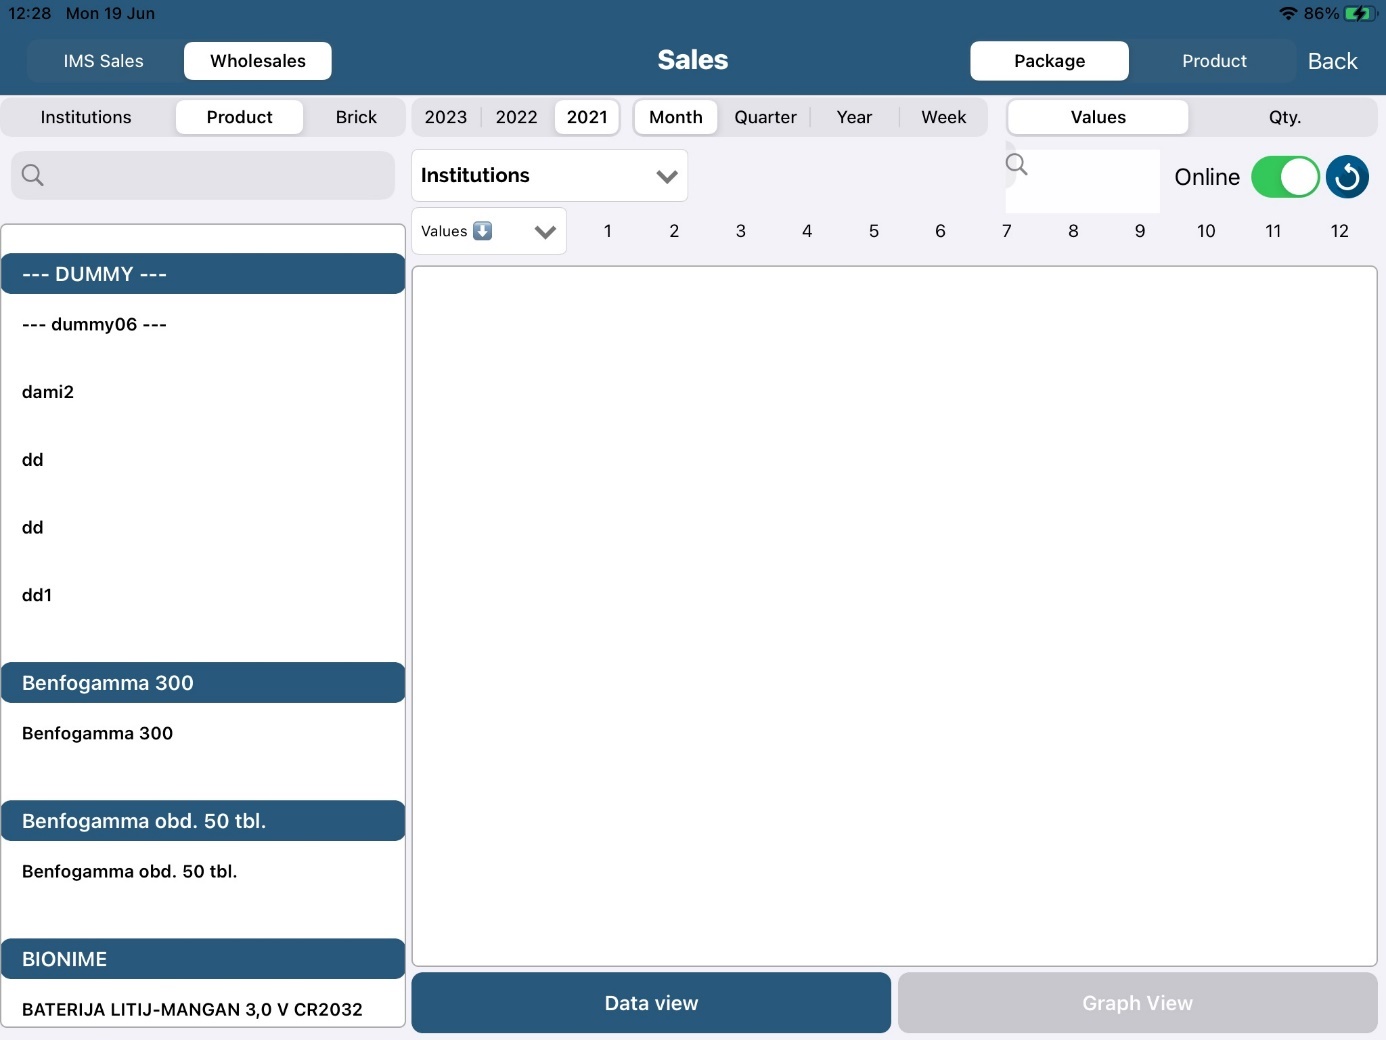
Task: Switch to the IMS Sales tab
Action: click(x=104, y=61)
